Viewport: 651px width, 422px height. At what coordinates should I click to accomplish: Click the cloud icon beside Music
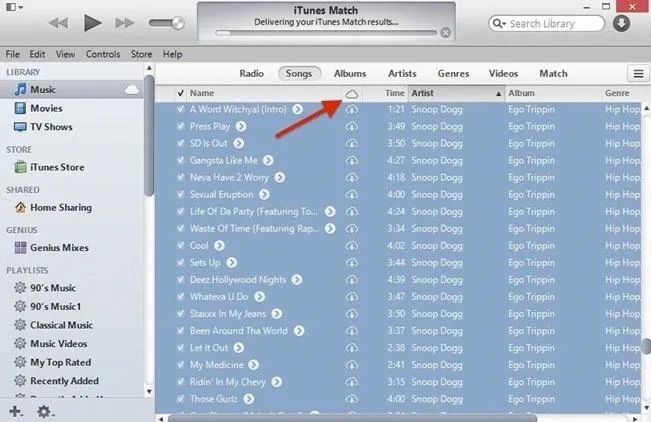[x=132, y=89]
